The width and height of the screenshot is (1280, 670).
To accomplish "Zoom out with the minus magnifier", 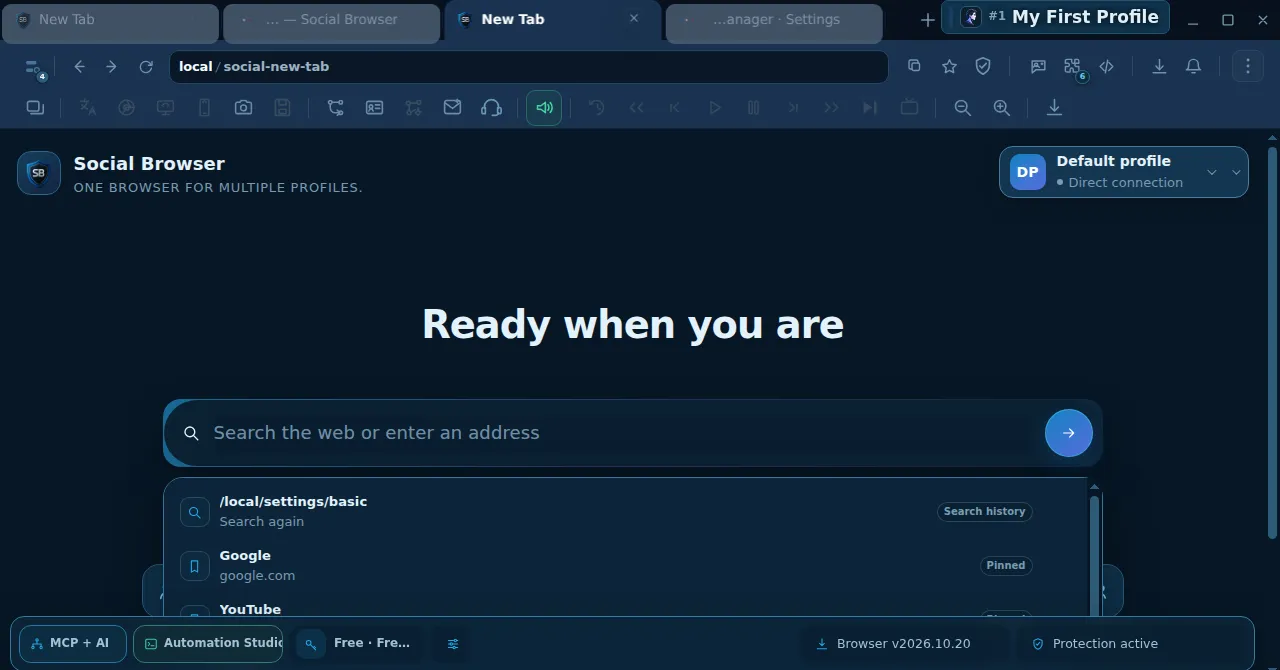I will click(962, 108).
